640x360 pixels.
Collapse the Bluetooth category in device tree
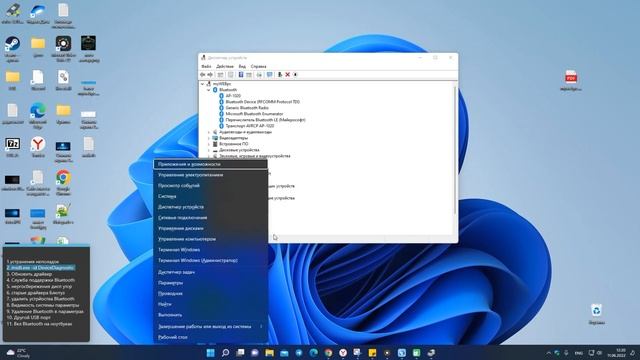[209, 90]
